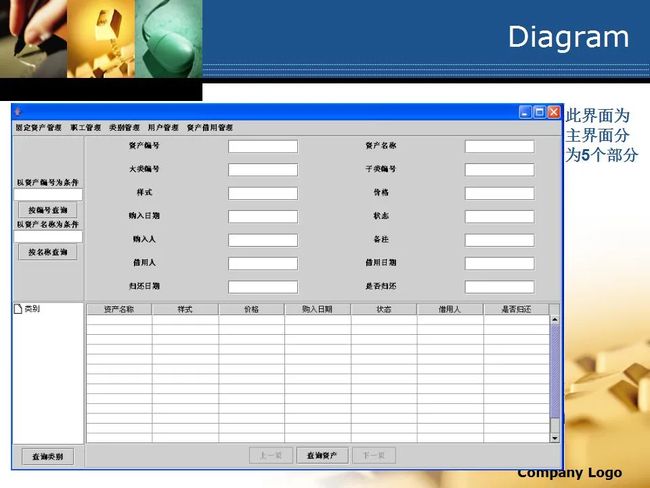
Task: Click the 状态 text field
Action: click(500, 216)
